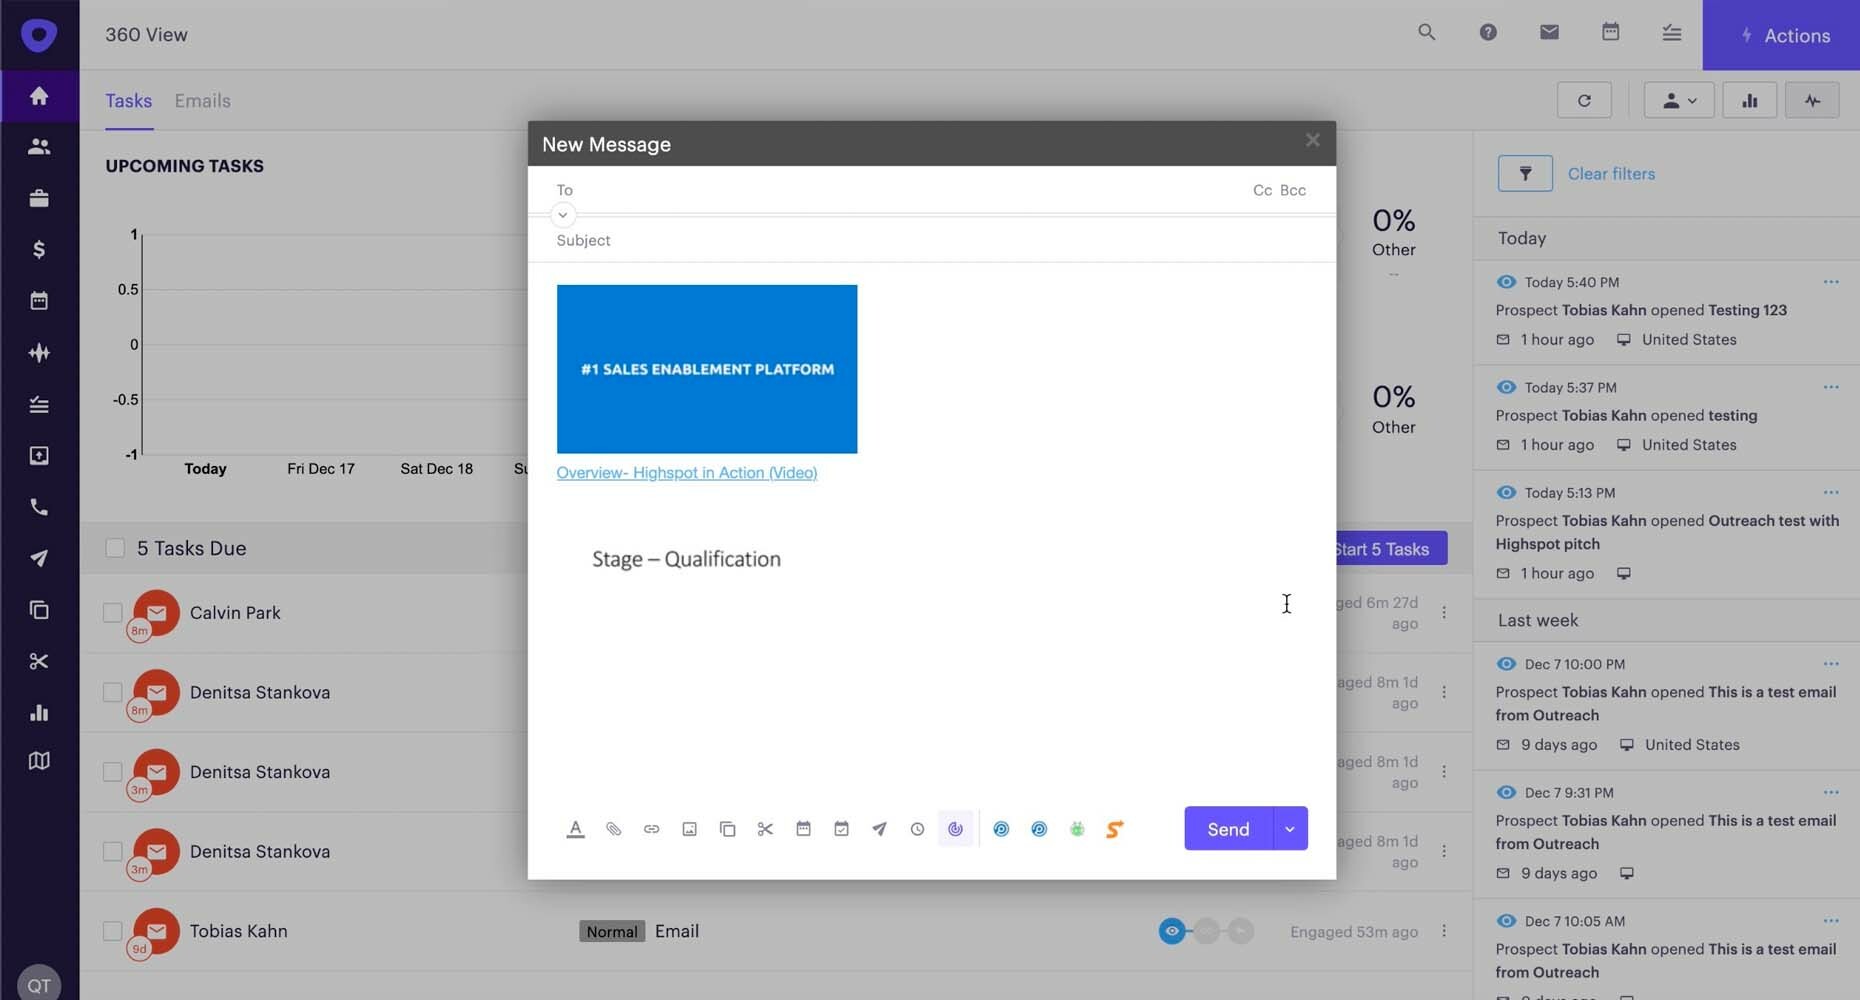The width and height of the screenshot is (1860, 1000).
Task: Open the Send button dropdown arrow
Action: coord(1290,828)
